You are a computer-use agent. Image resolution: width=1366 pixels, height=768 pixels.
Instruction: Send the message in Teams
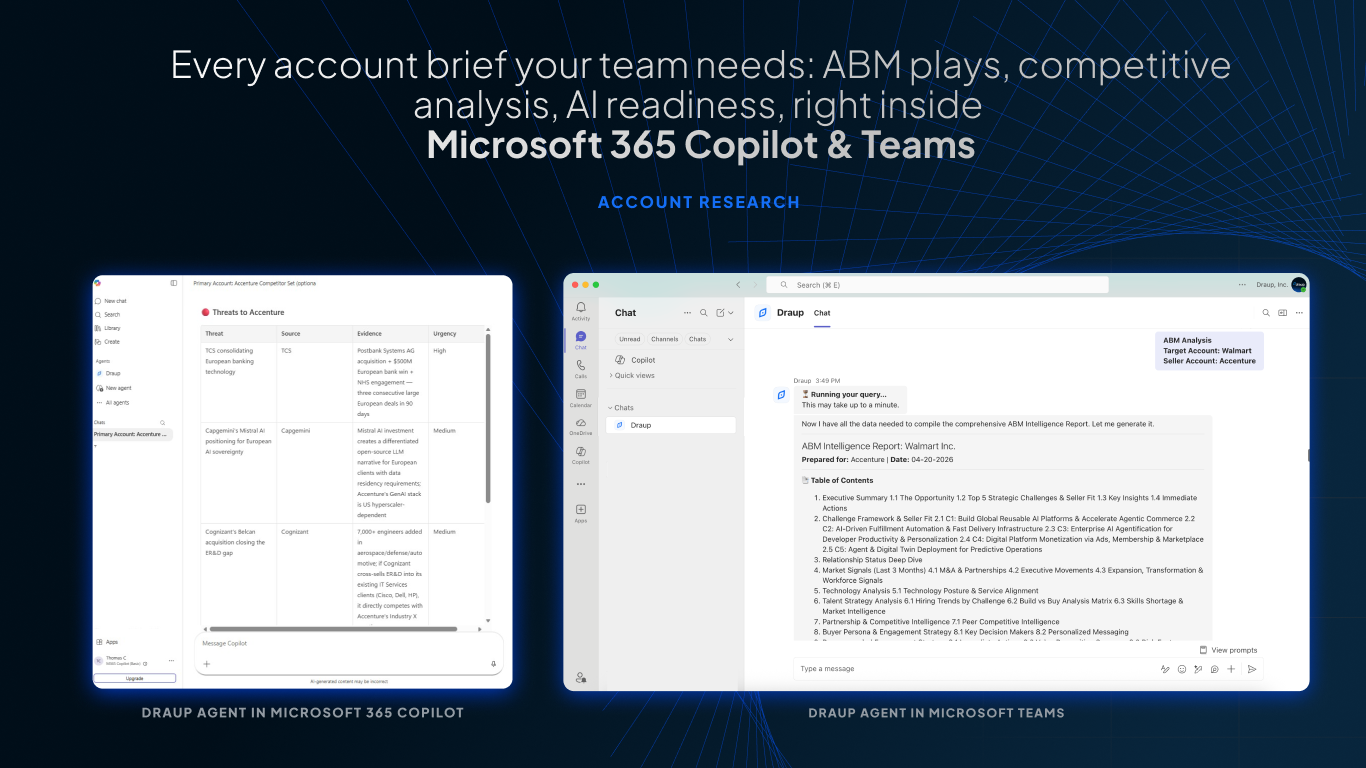(1252, 669)
